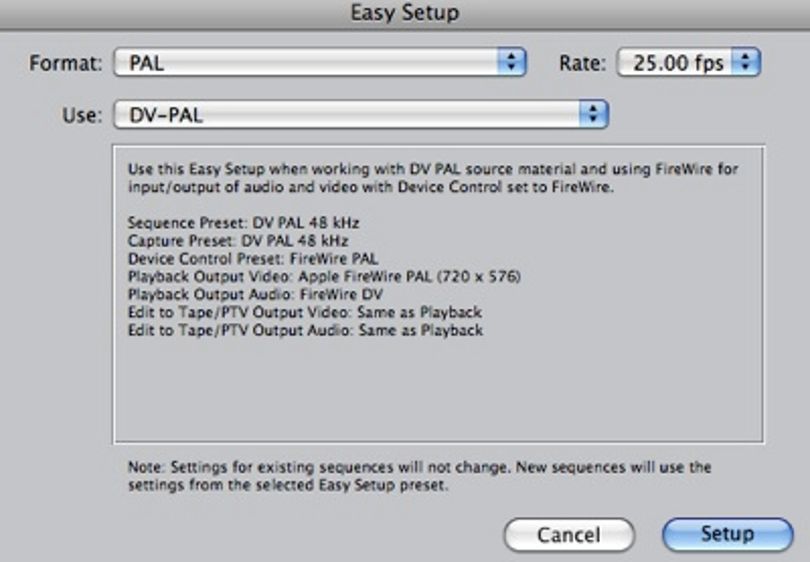Select the Playback Output Audio FireWire DV line
The image size is (810, 562).
pyautogui.click(x=255, y=294)
